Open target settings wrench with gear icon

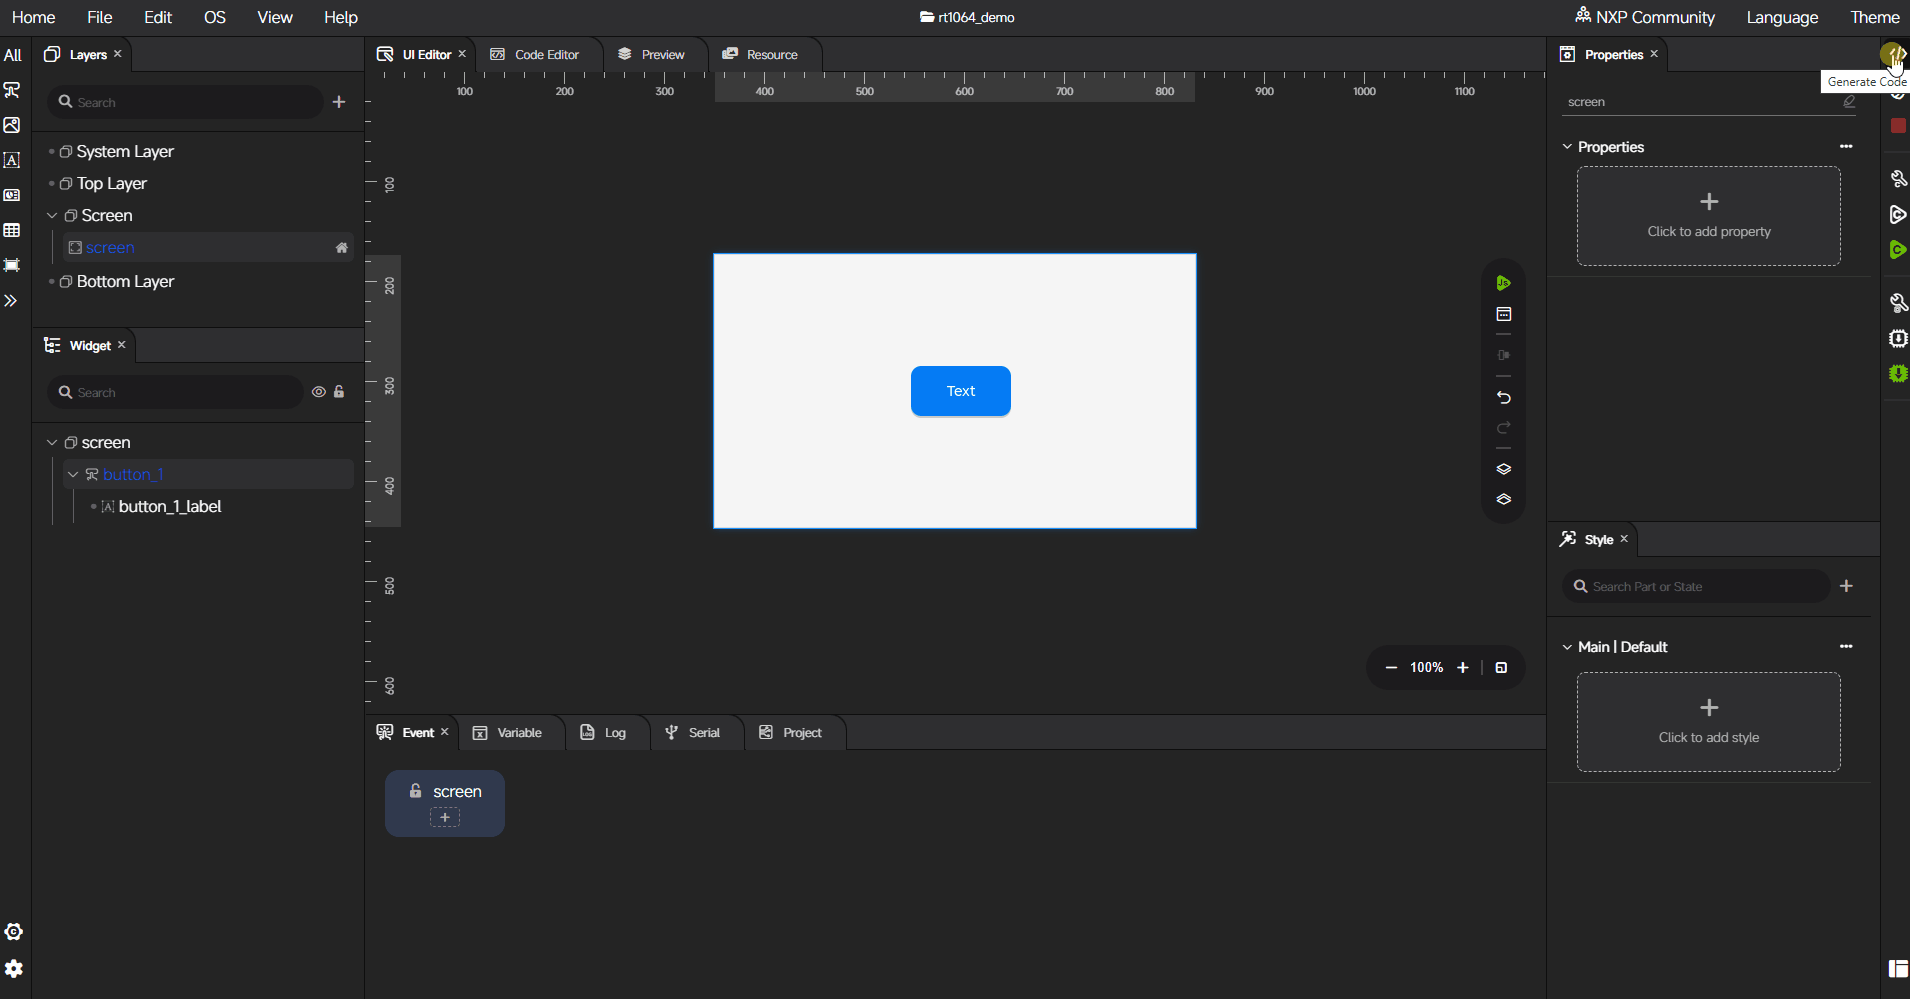(1898, 303)
